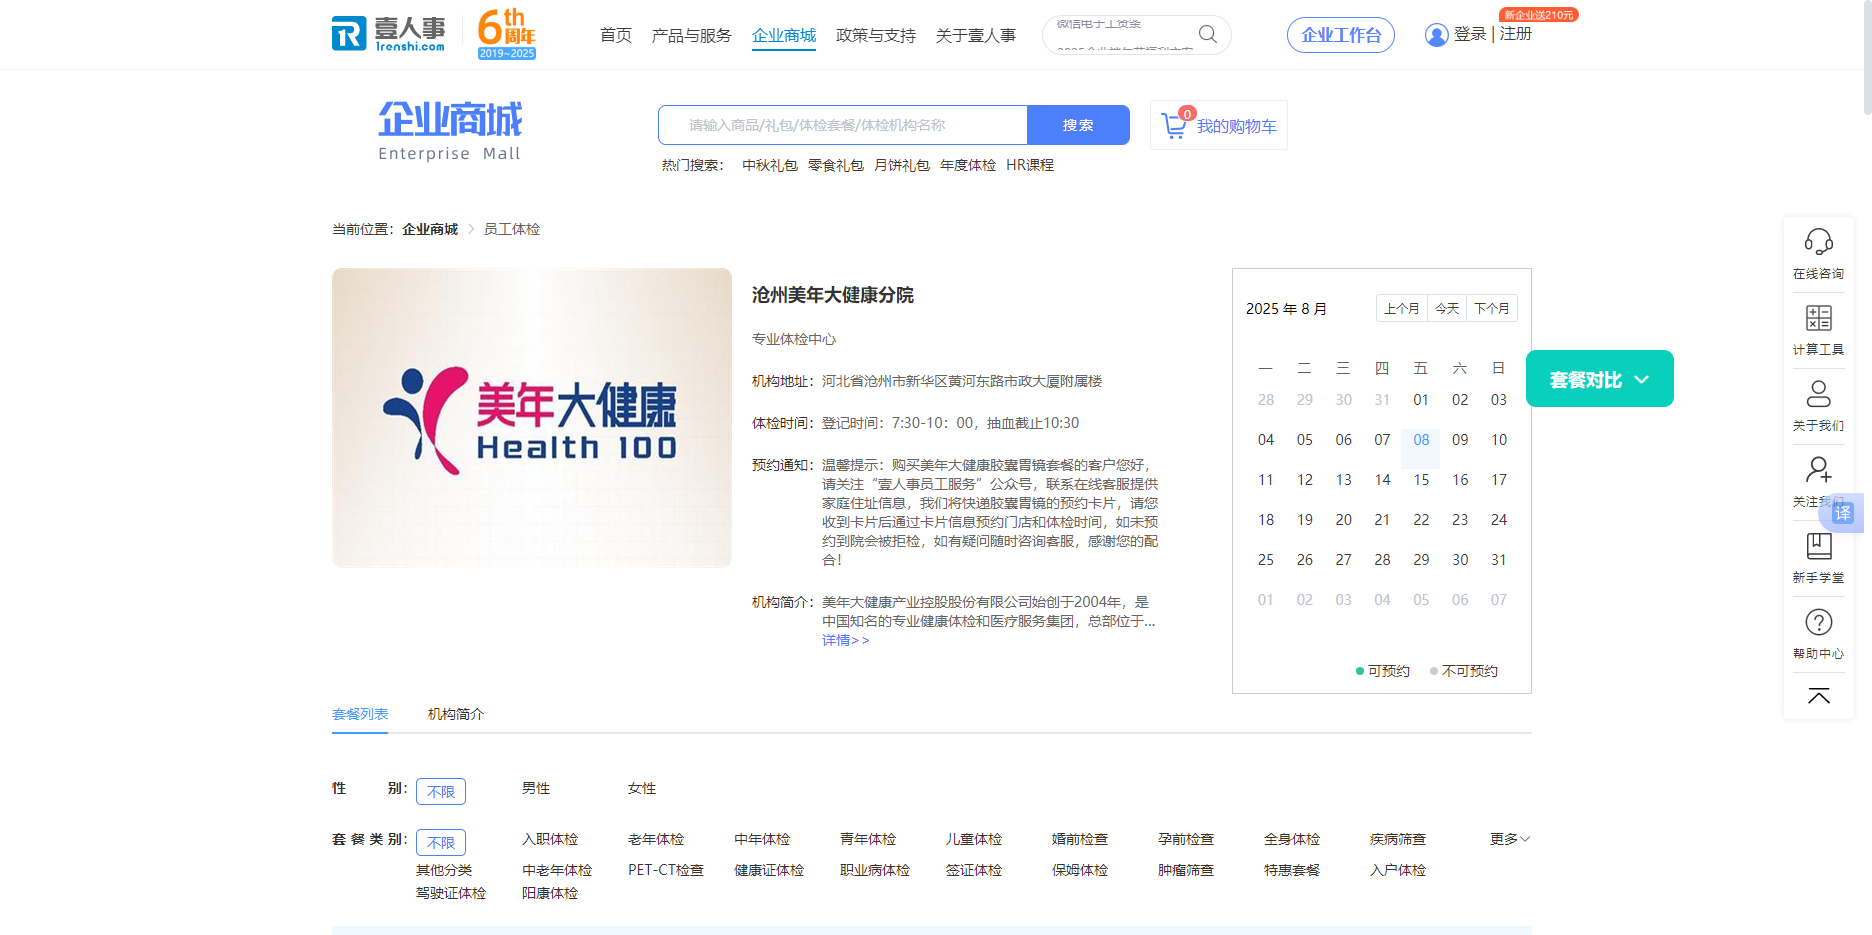Click the back-to-top arrow icon
The image size is (1872, 935).
pyautogui.click(x=1818, y=696)
